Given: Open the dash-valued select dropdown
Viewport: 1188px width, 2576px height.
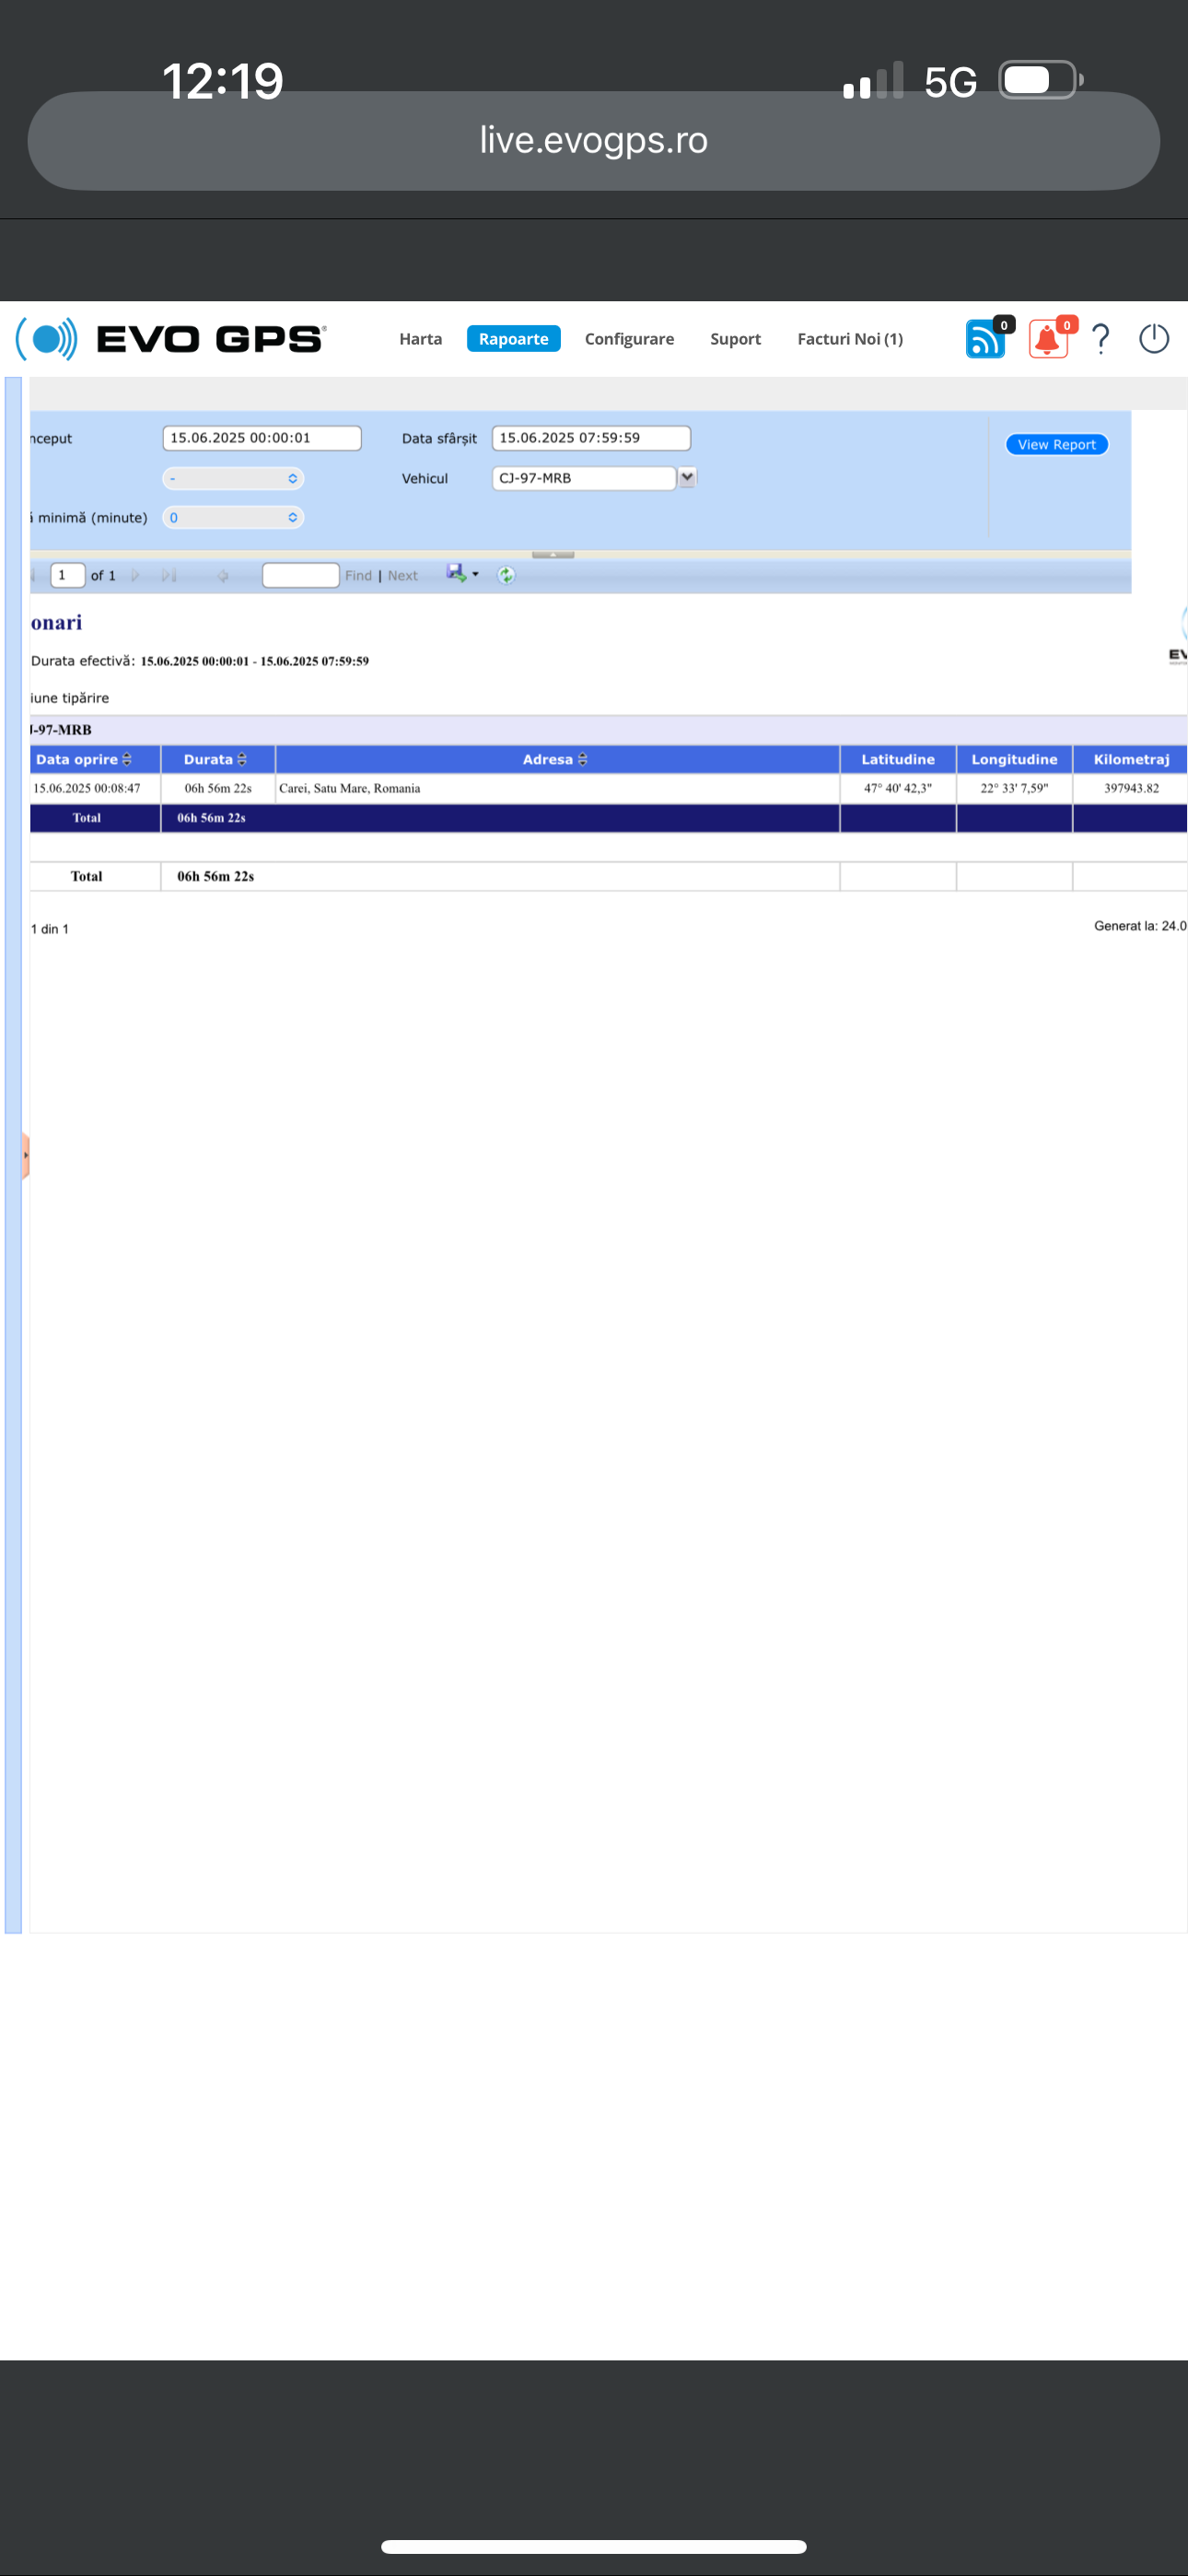Looking at the screenshot, I should [233, 479].
